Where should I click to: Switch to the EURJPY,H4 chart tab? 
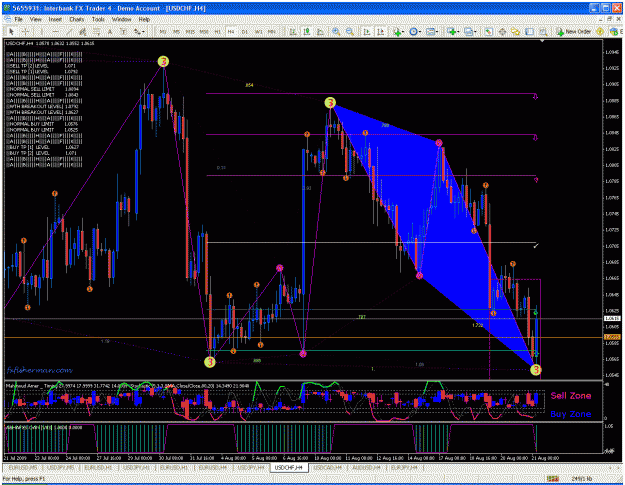pyautogui.click(x=404, y=467)
